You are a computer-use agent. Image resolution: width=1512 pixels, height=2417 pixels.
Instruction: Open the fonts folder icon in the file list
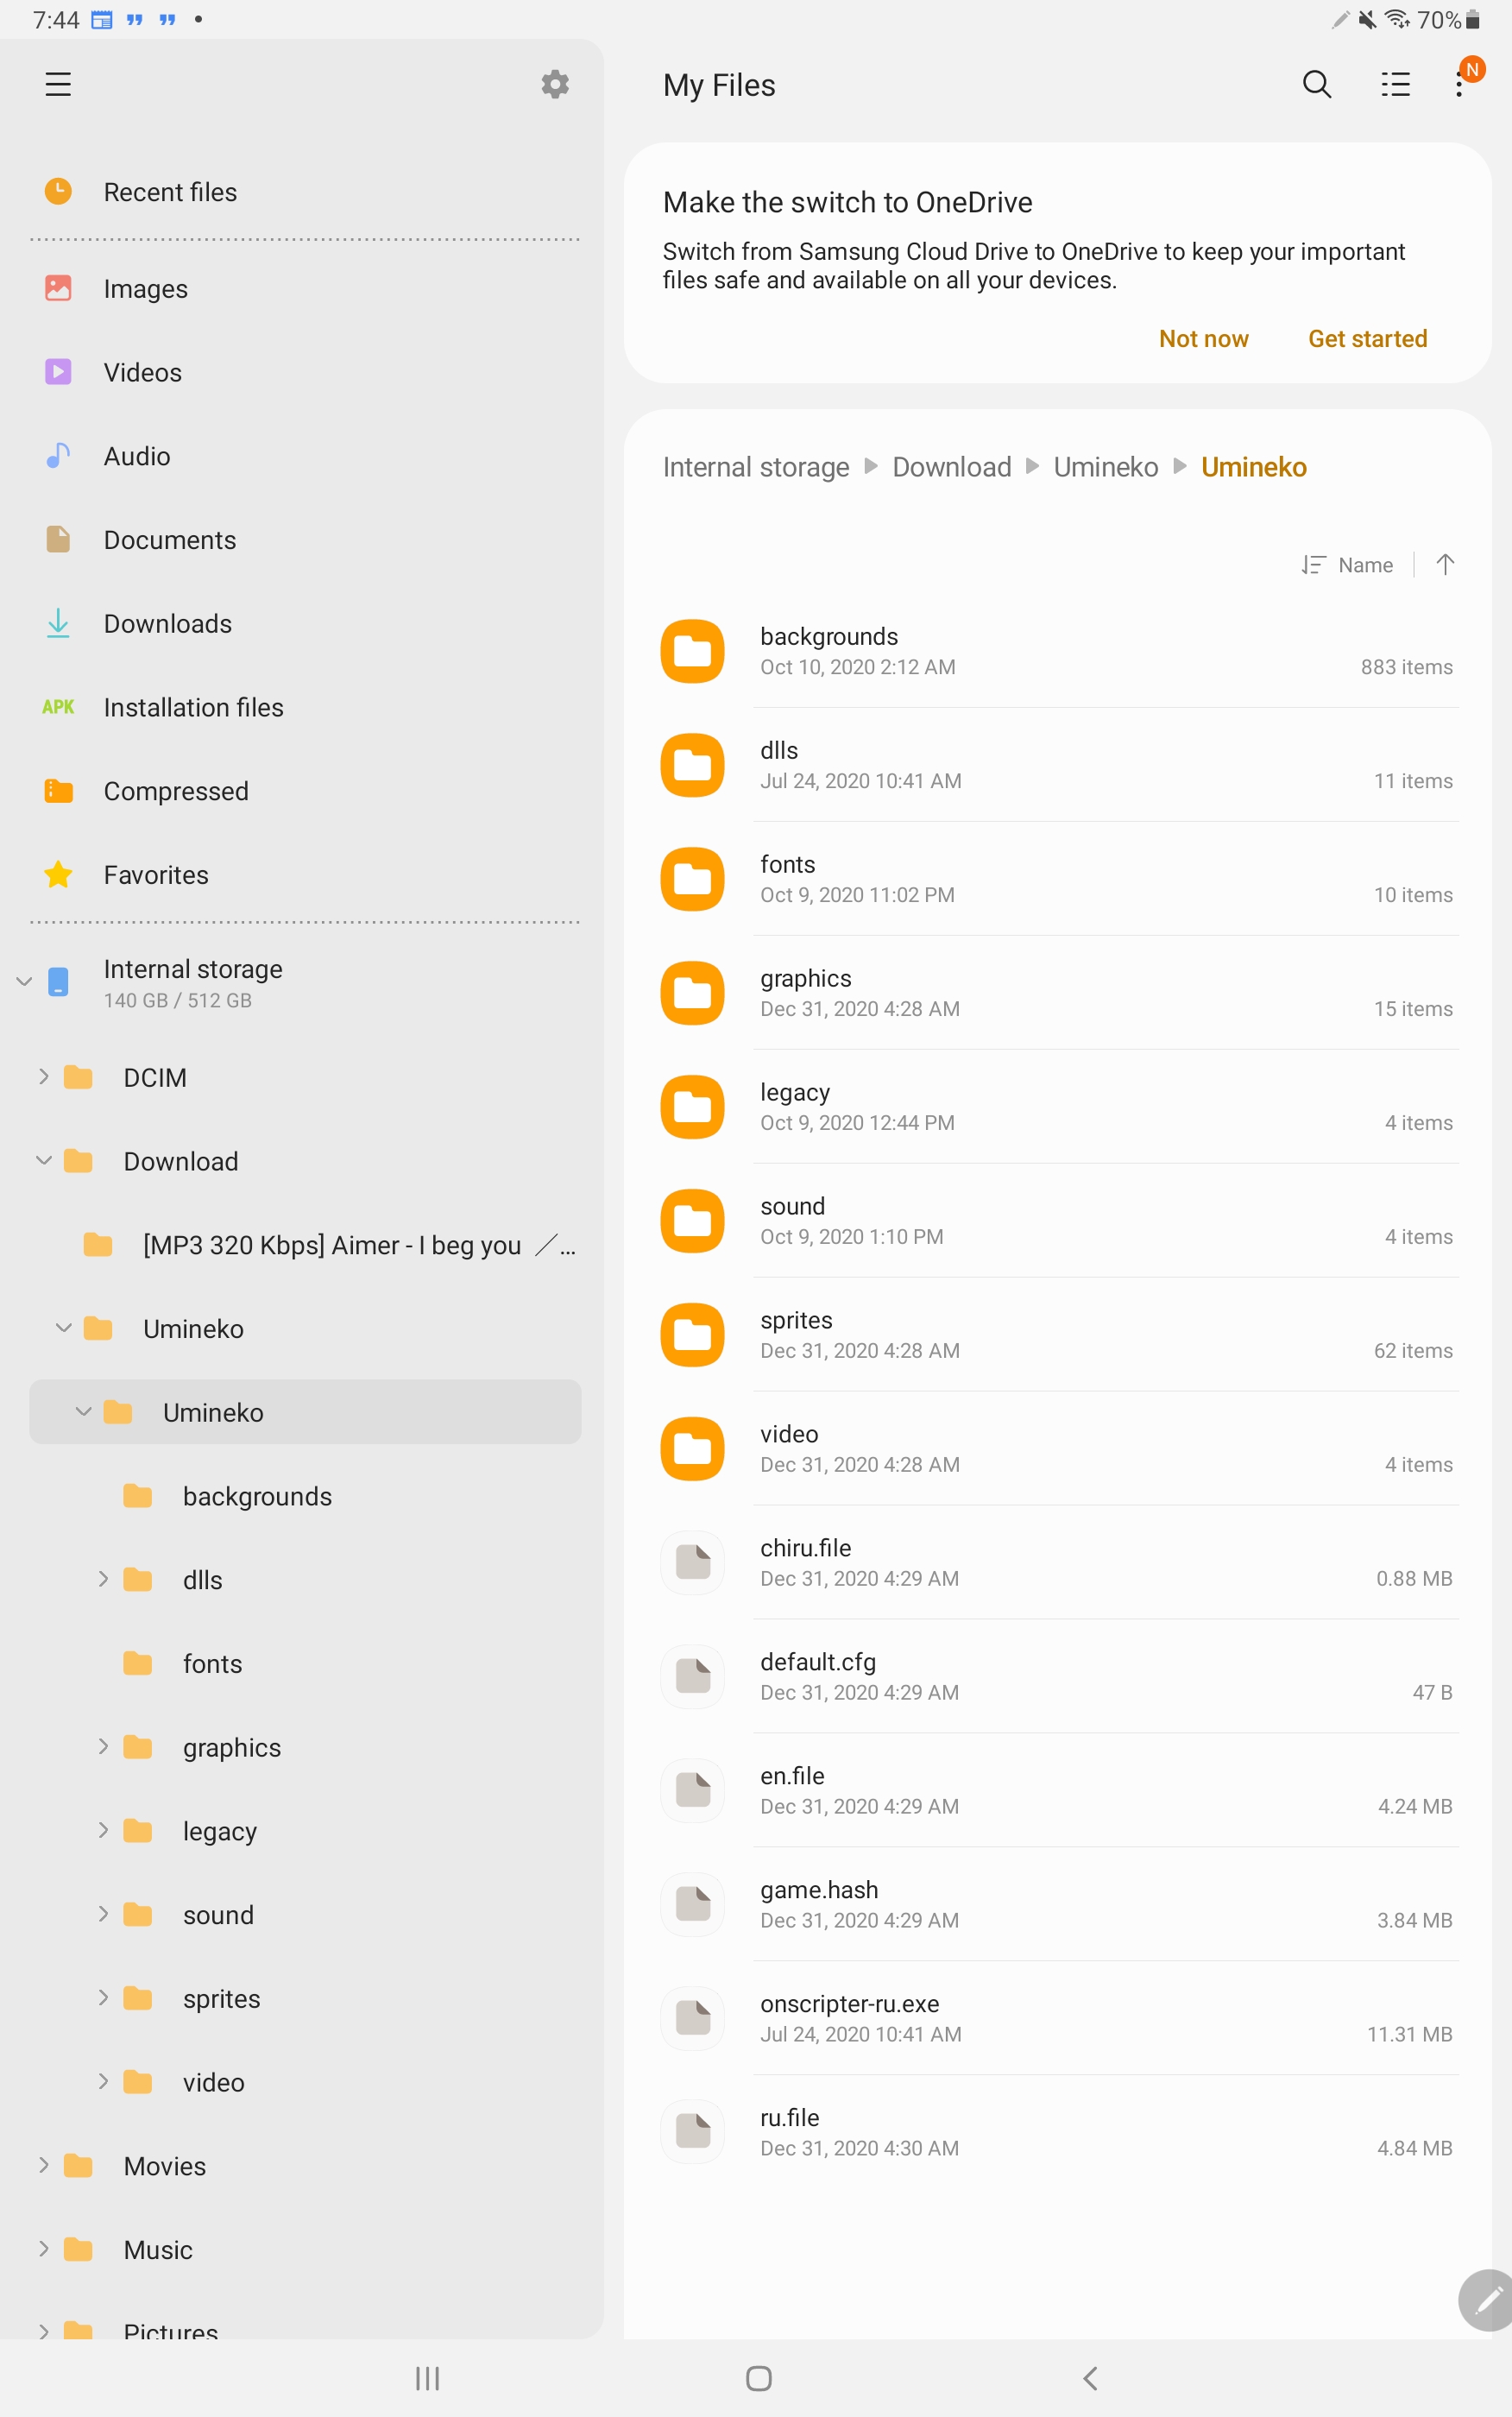click(692, 879)
